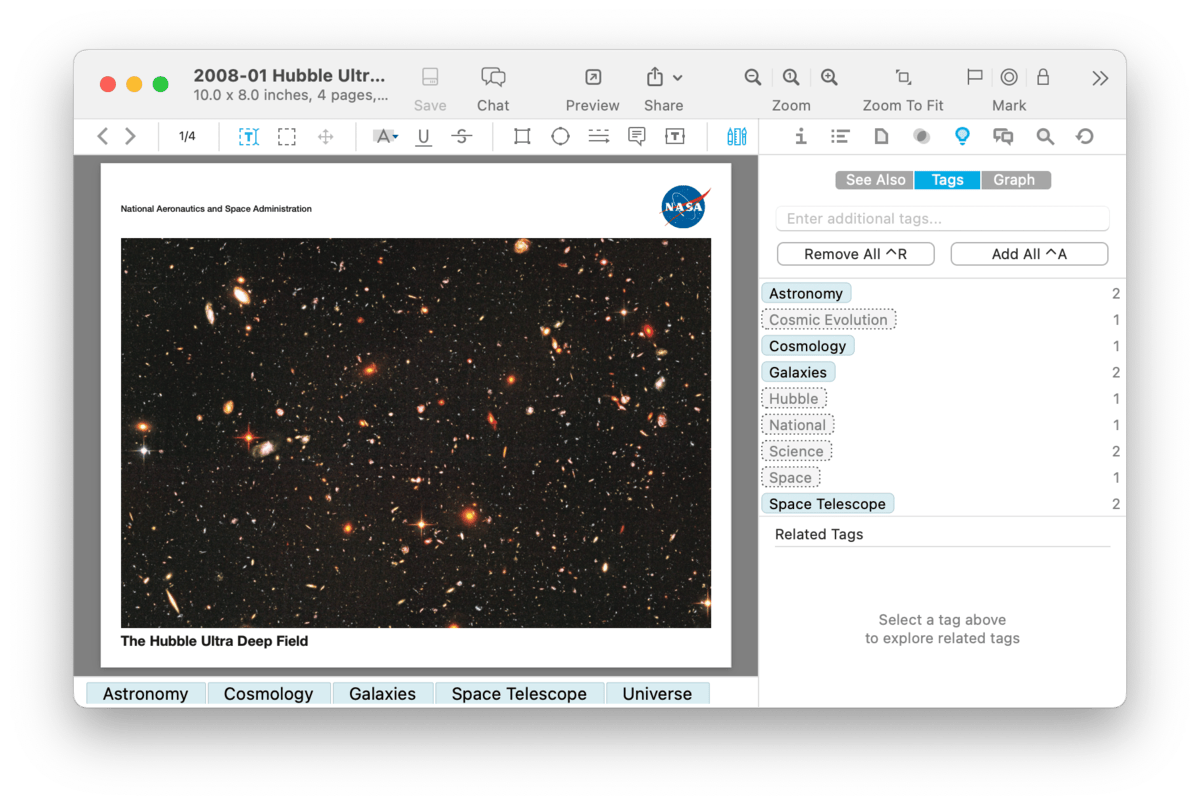Open the highlight color dropdown arrow
The height and width of the screenshot is (805, 1200).
coord(396,137)
